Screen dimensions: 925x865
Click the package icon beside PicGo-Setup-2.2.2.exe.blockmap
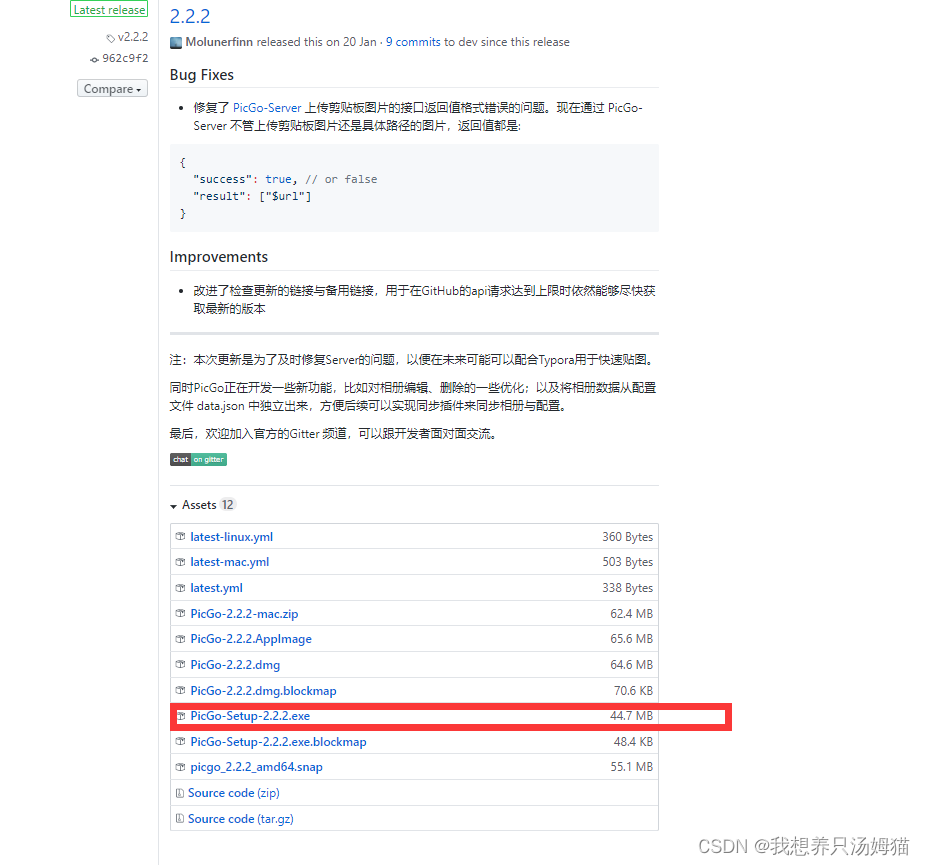tap(181, 741)
